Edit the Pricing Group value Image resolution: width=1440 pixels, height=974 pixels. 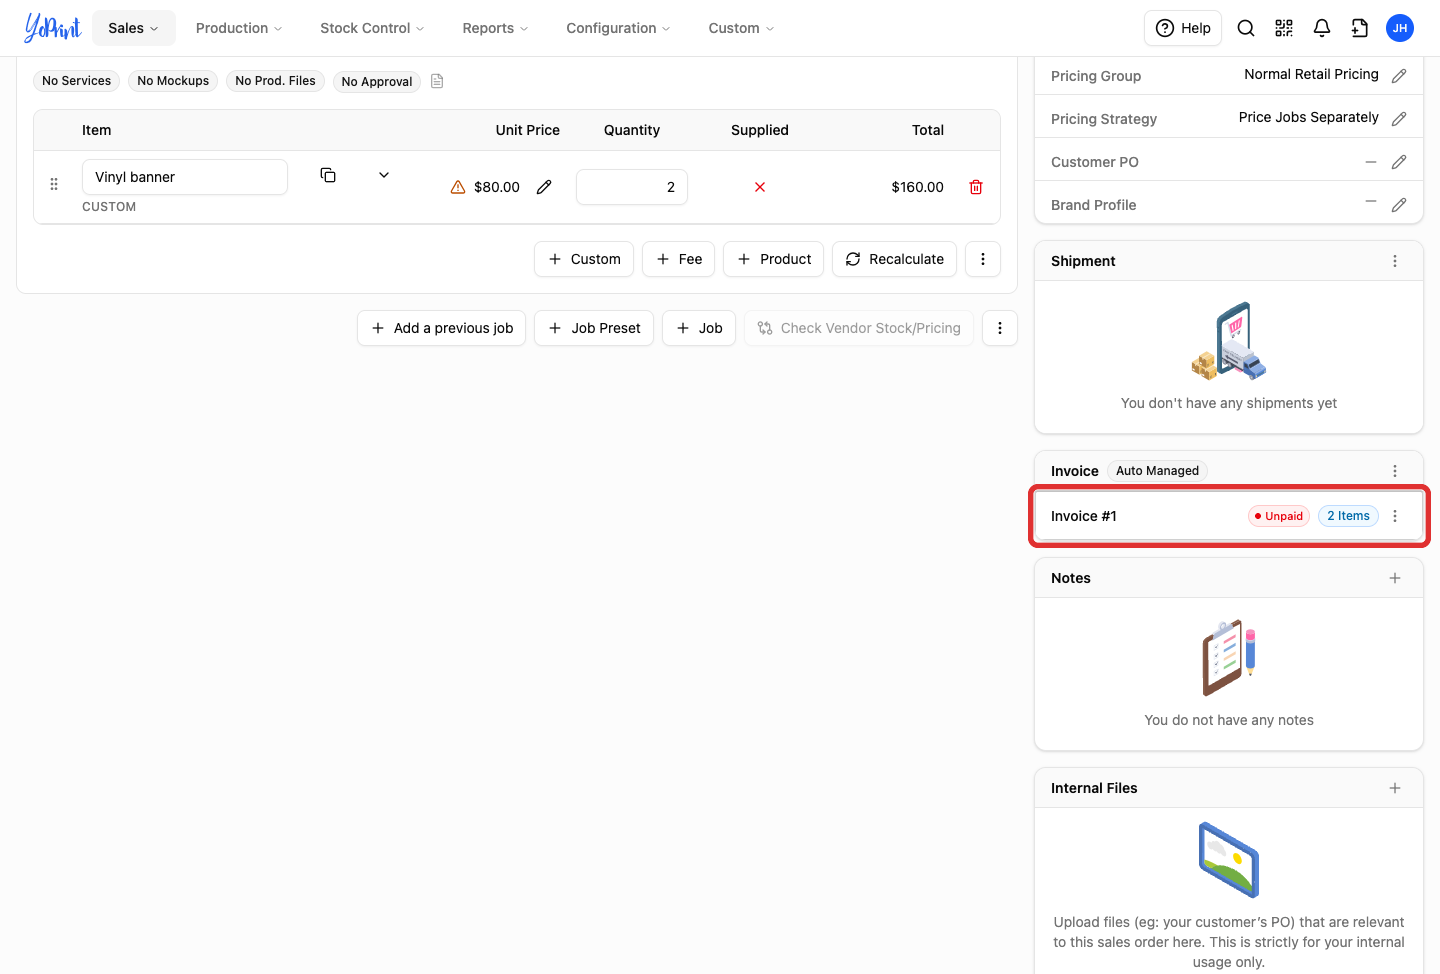click(1399, 75)
